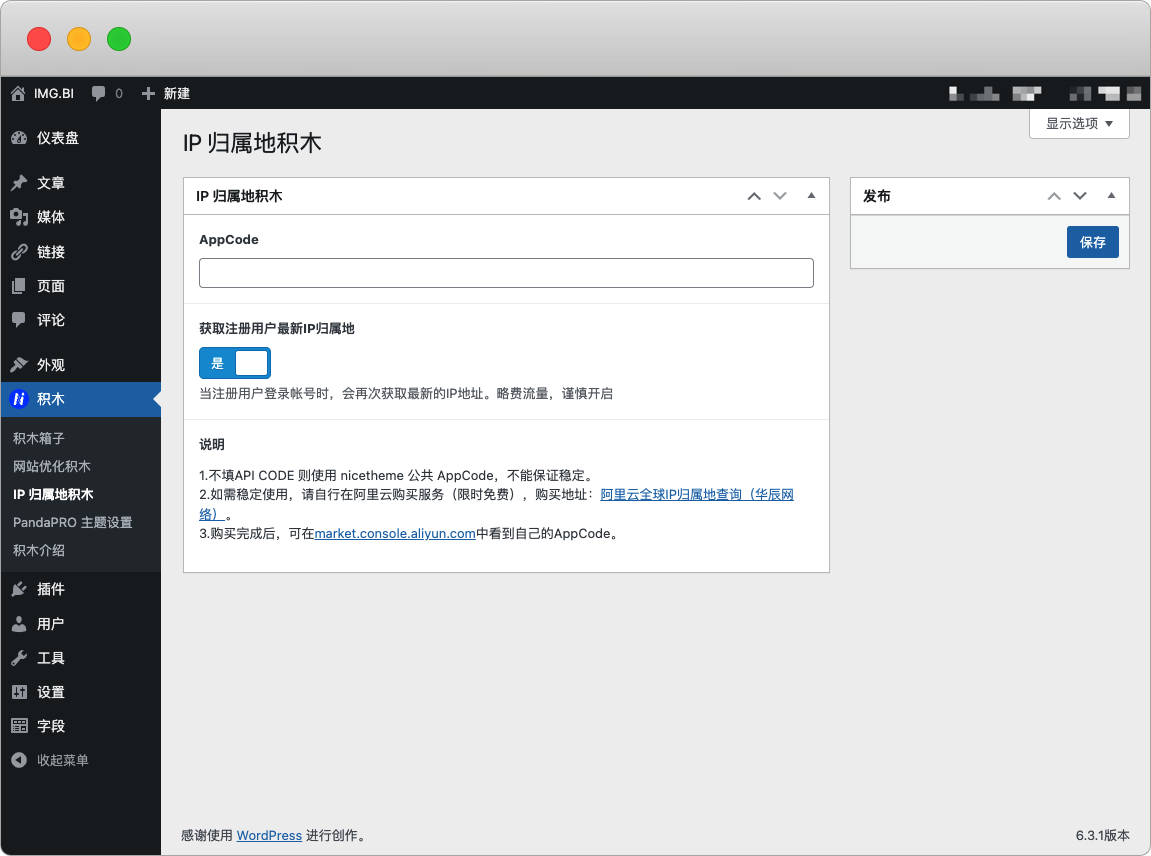Click the 媒体 media icon

click(19, 217)
